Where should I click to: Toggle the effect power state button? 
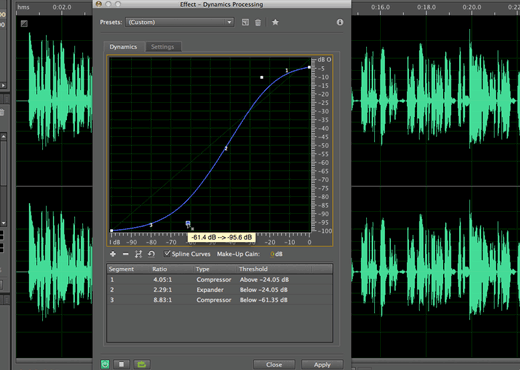click(x=105, y=364)
